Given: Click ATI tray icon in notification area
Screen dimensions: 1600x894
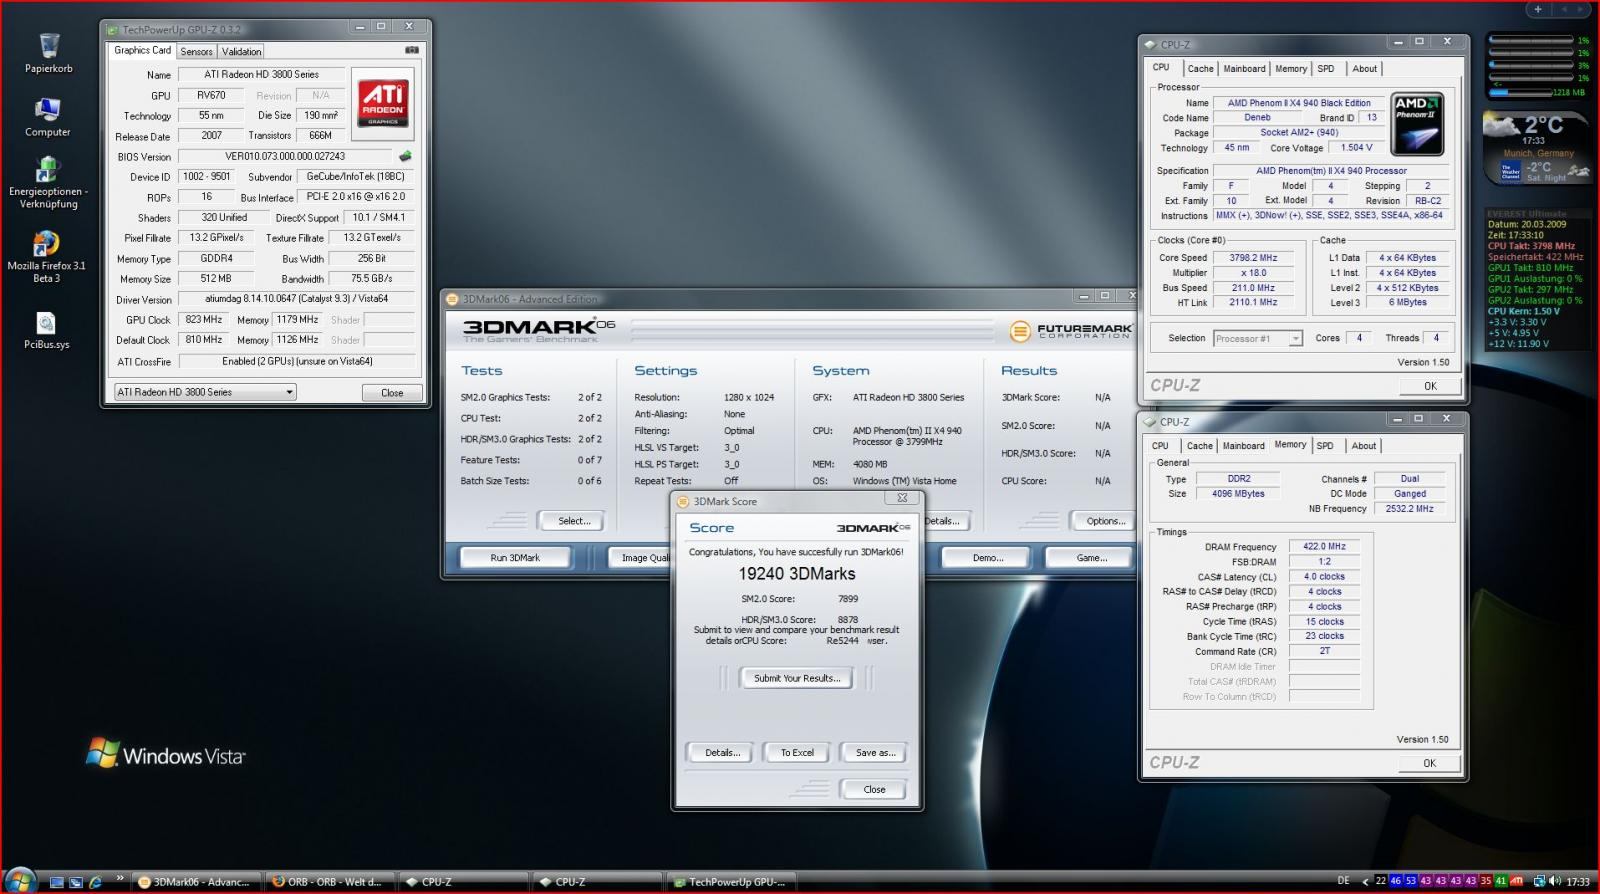Looking at the screenshot, I should click(1517, 881).
